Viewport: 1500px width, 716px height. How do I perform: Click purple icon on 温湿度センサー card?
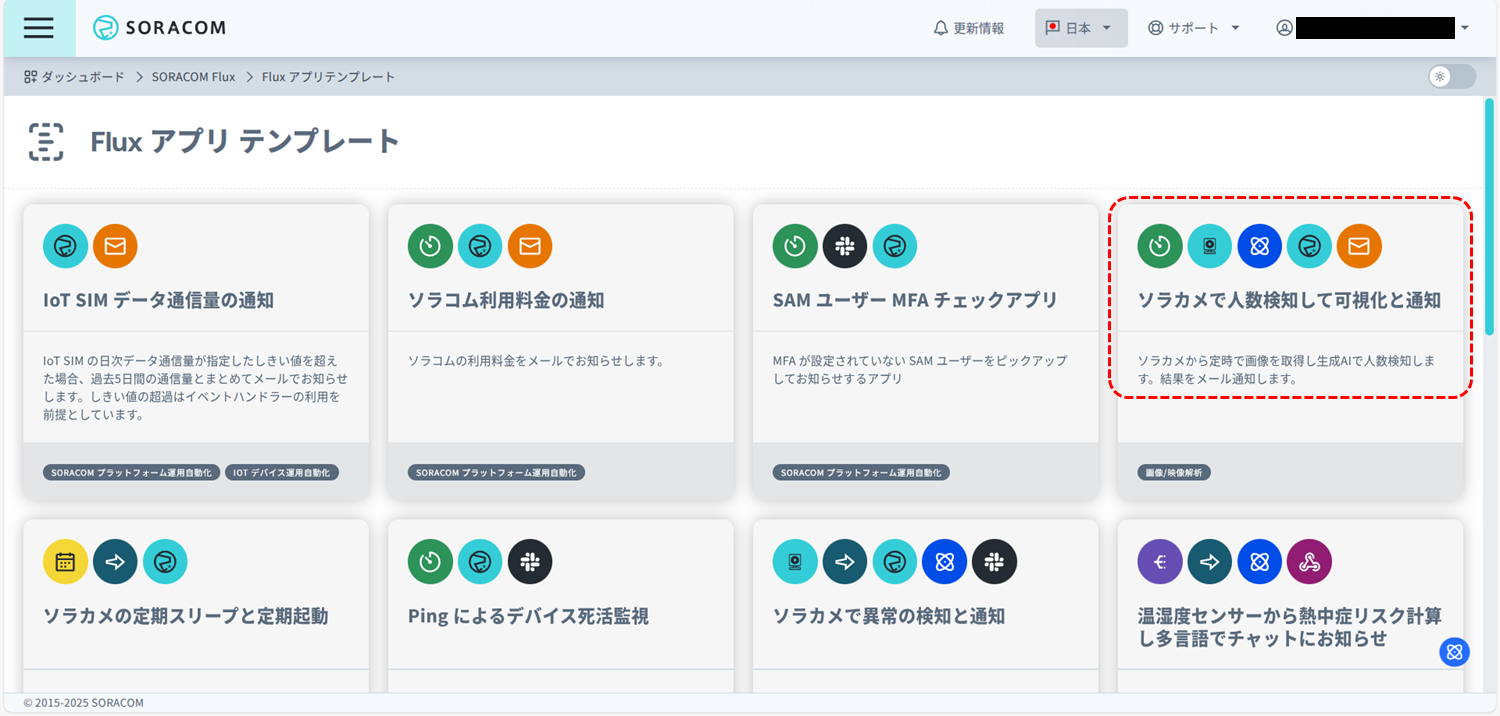point(1160,561)
